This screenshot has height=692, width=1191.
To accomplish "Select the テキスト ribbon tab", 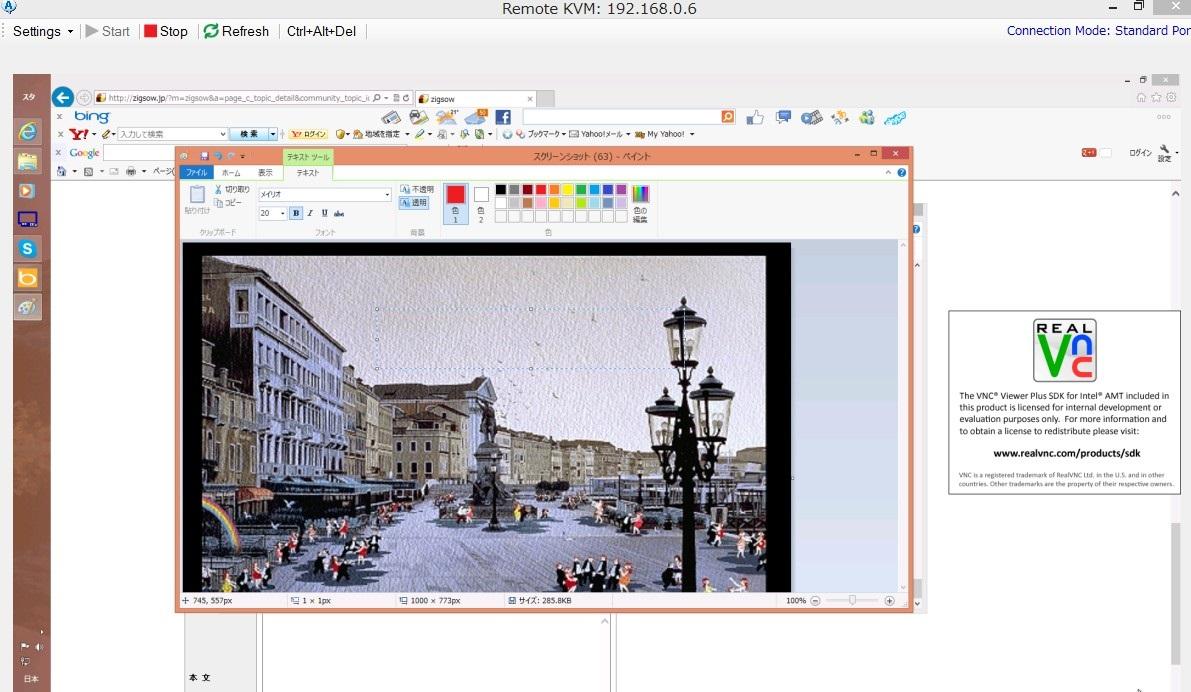I will click(308, 172).
